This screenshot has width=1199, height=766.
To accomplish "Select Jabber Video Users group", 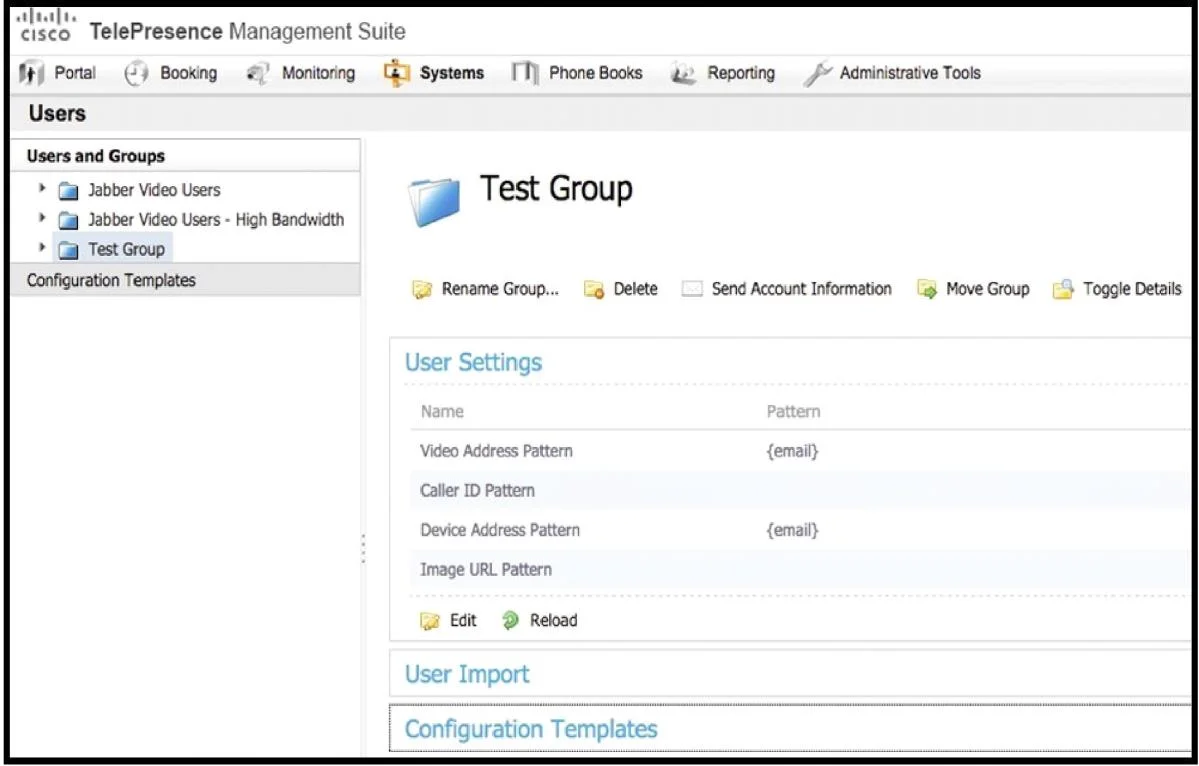I will click(x=154, y=190).
